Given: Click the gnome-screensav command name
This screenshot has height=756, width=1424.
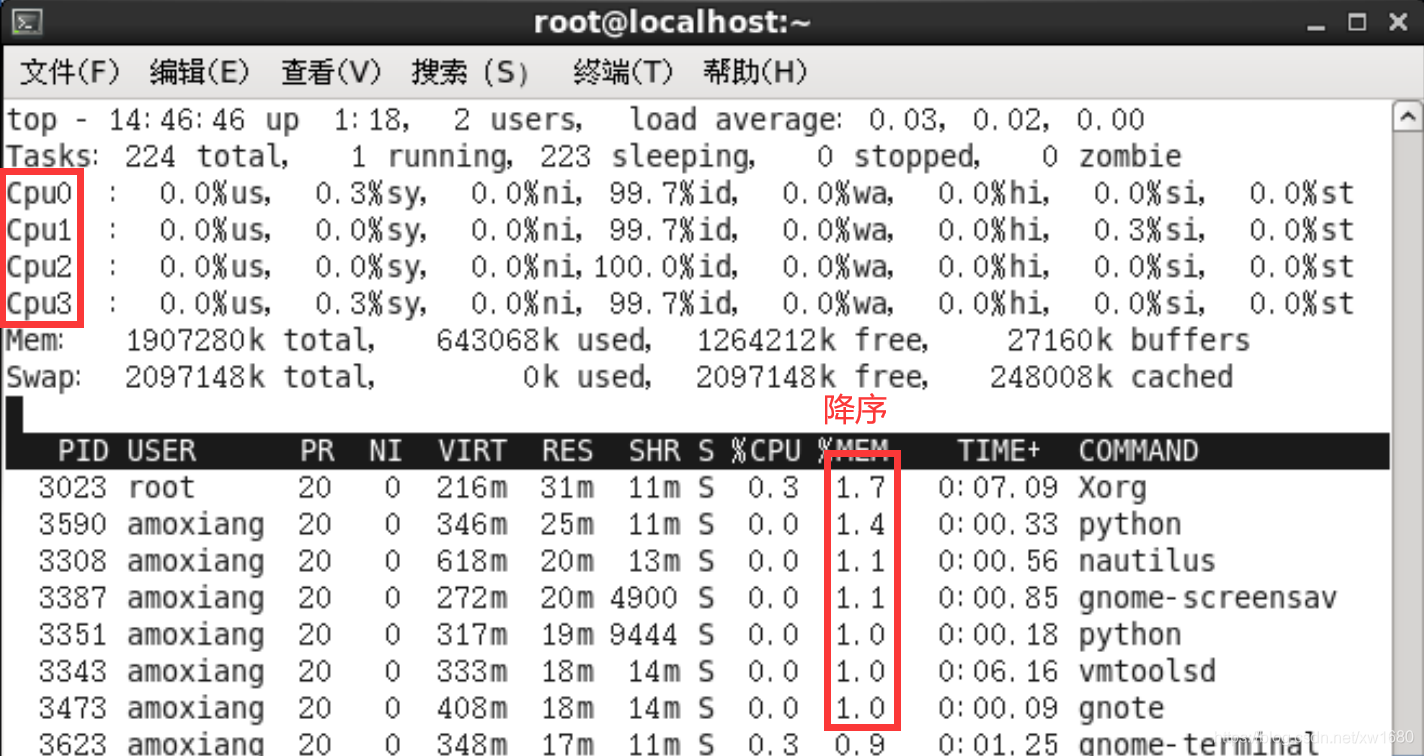Looking at the screenshot, I should click(x=1207, y=598).
